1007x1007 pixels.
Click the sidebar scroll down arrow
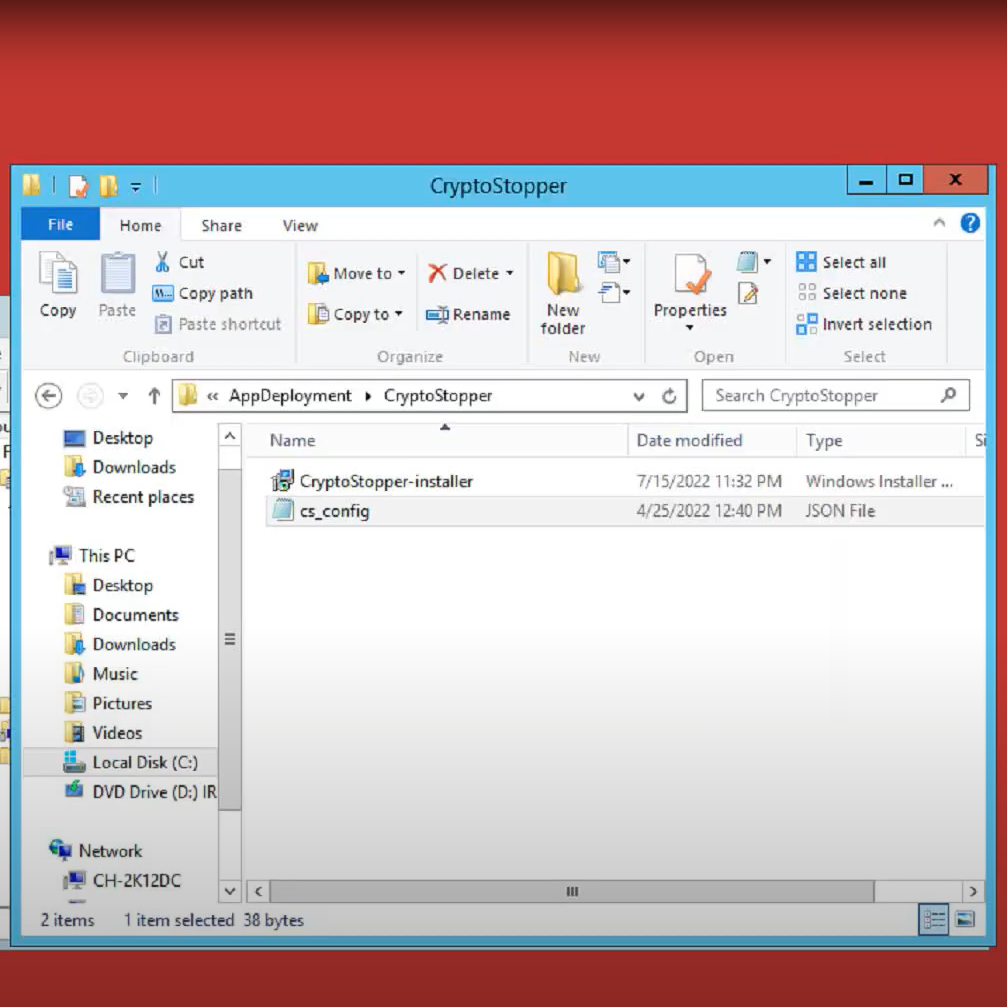click(230, 891)
